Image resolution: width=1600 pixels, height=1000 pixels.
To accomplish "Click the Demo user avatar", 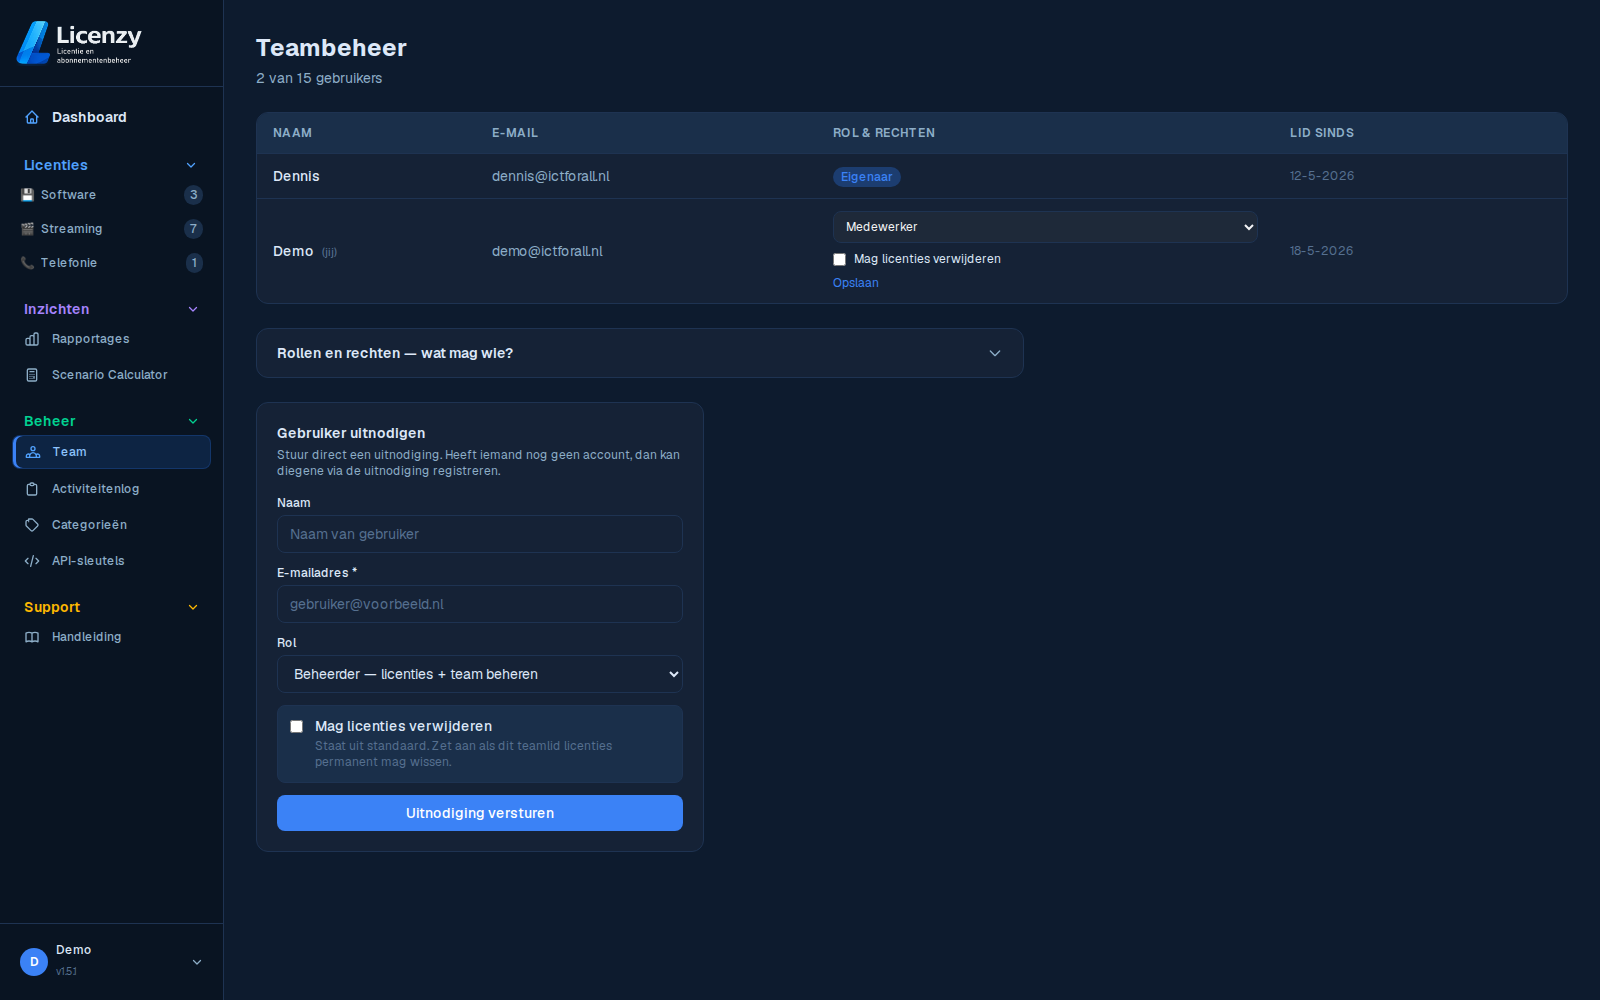I will click(34, 962).
